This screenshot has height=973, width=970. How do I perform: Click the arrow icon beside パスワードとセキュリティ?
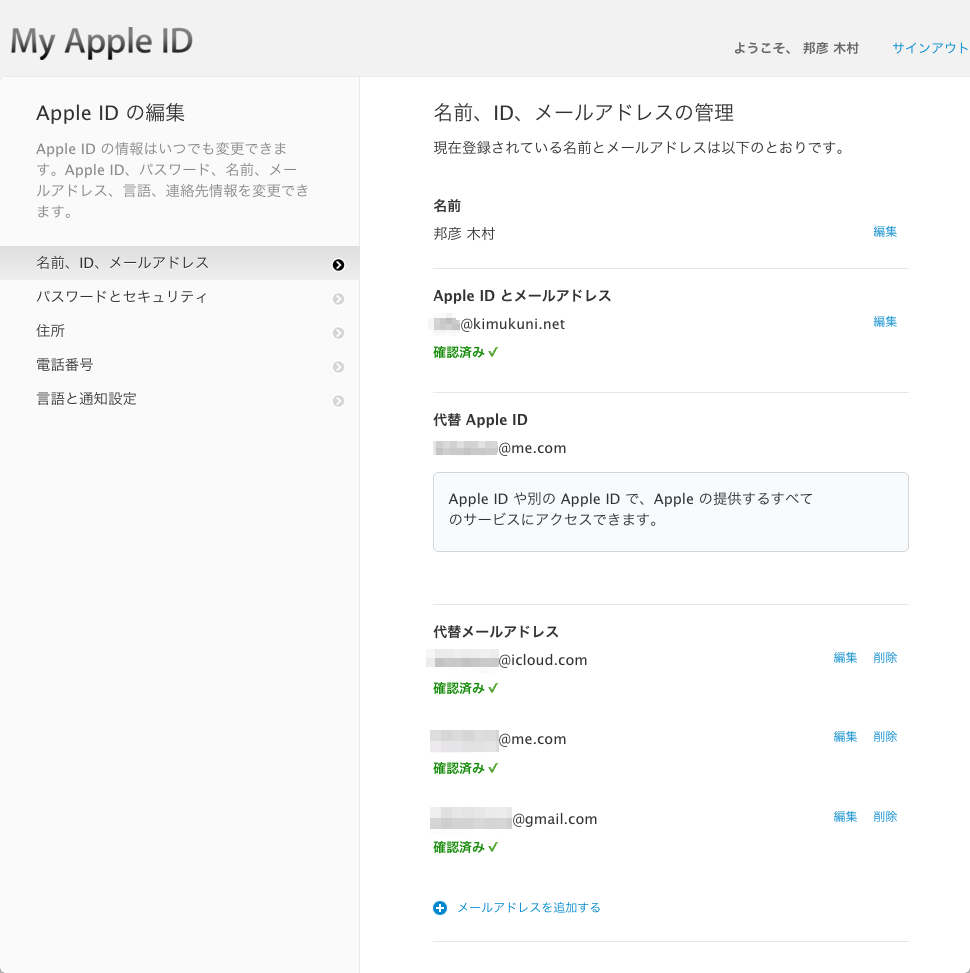point(338,299)
